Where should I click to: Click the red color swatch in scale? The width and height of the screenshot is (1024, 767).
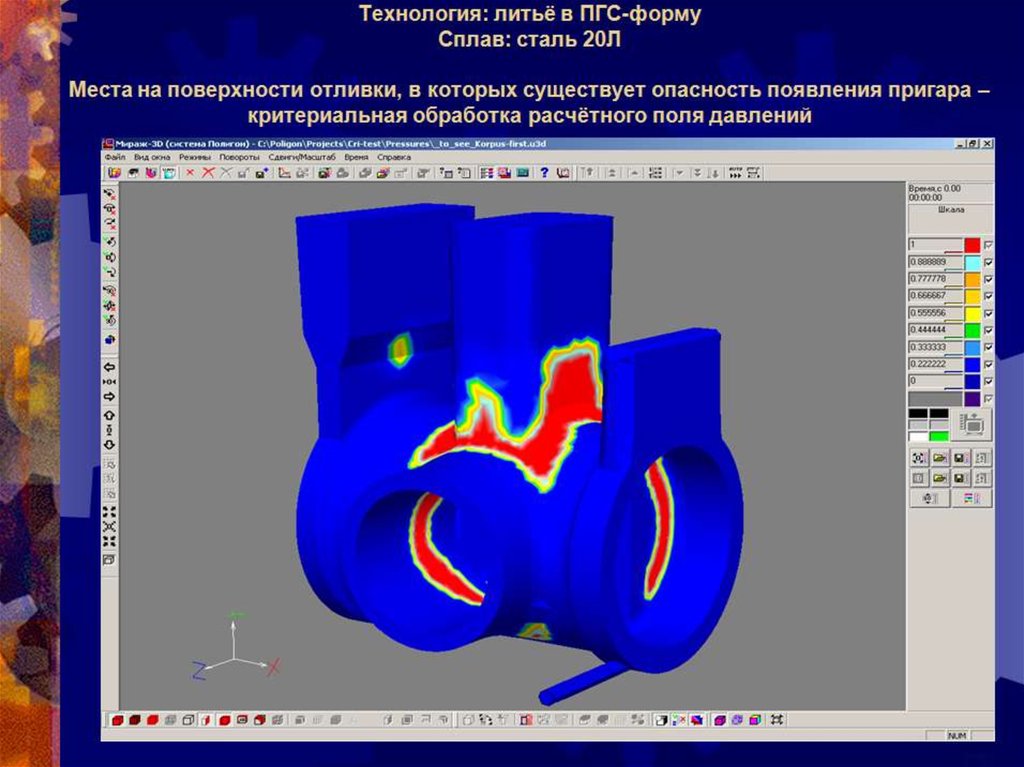972,245
